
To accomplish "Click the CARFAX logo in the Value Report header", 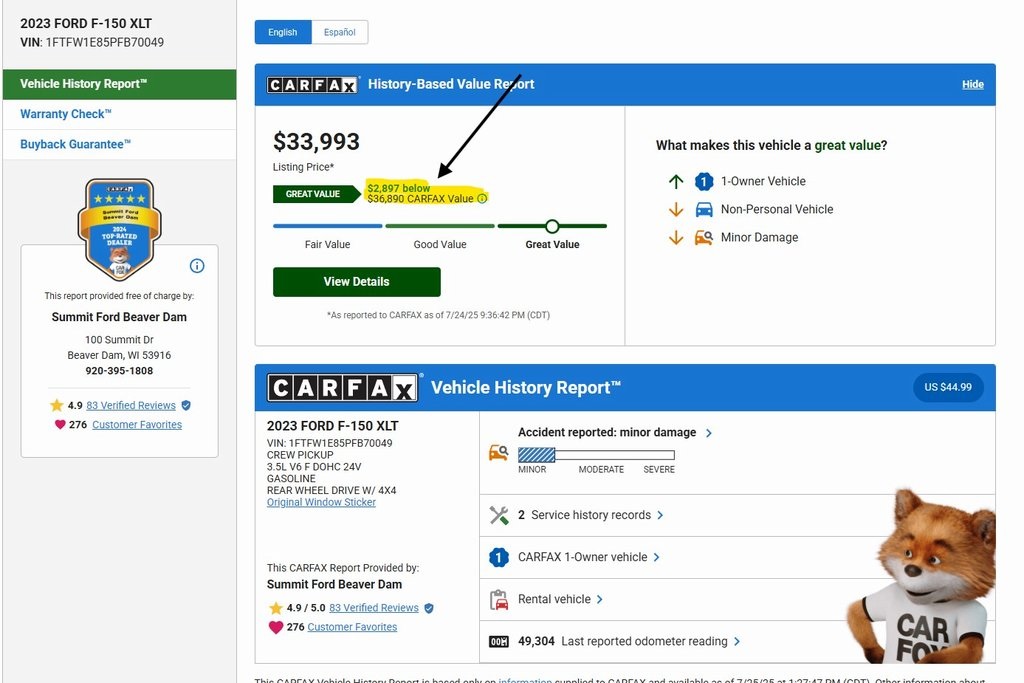I will tap(312, 85).
